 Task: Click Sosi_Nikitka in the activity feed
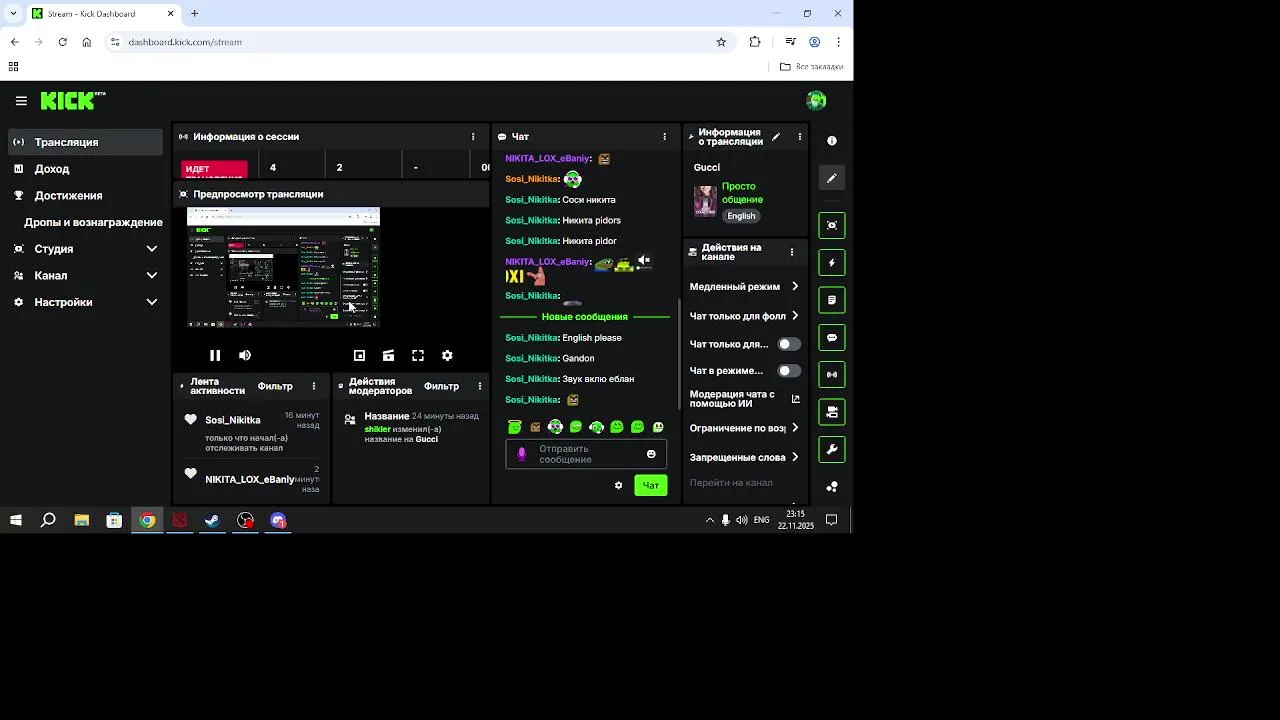tap(233, 420)
